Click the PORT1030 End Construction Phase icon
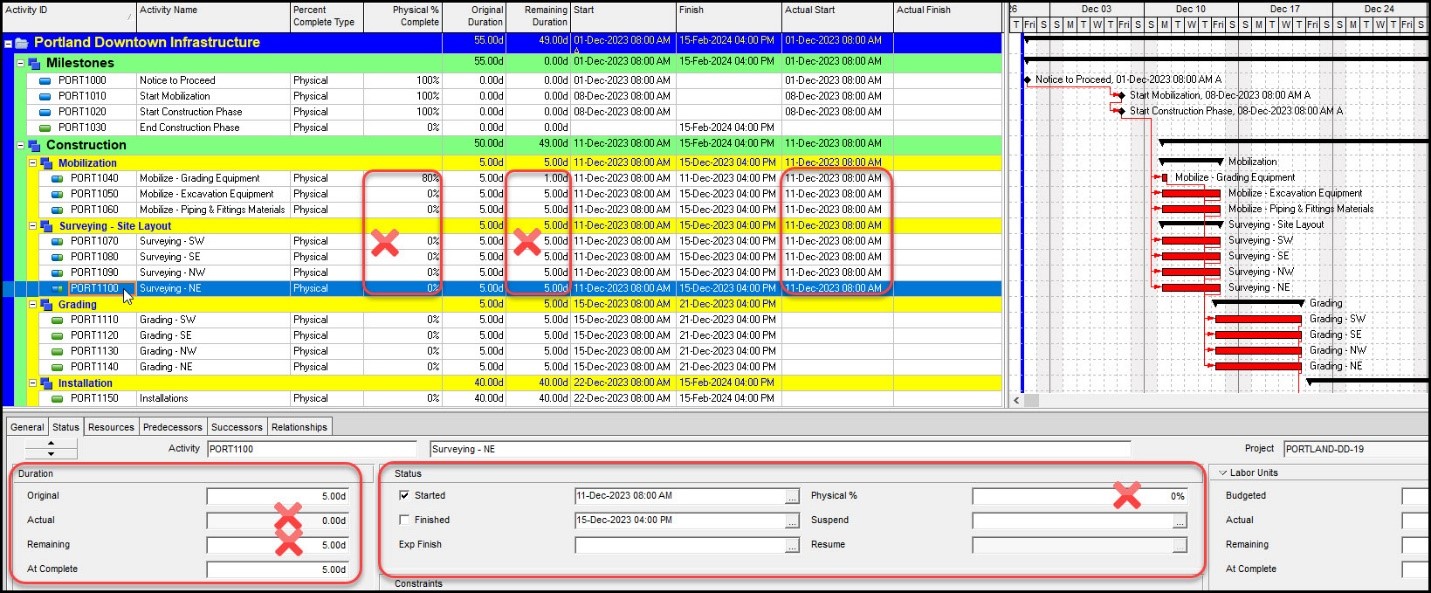 45,128
